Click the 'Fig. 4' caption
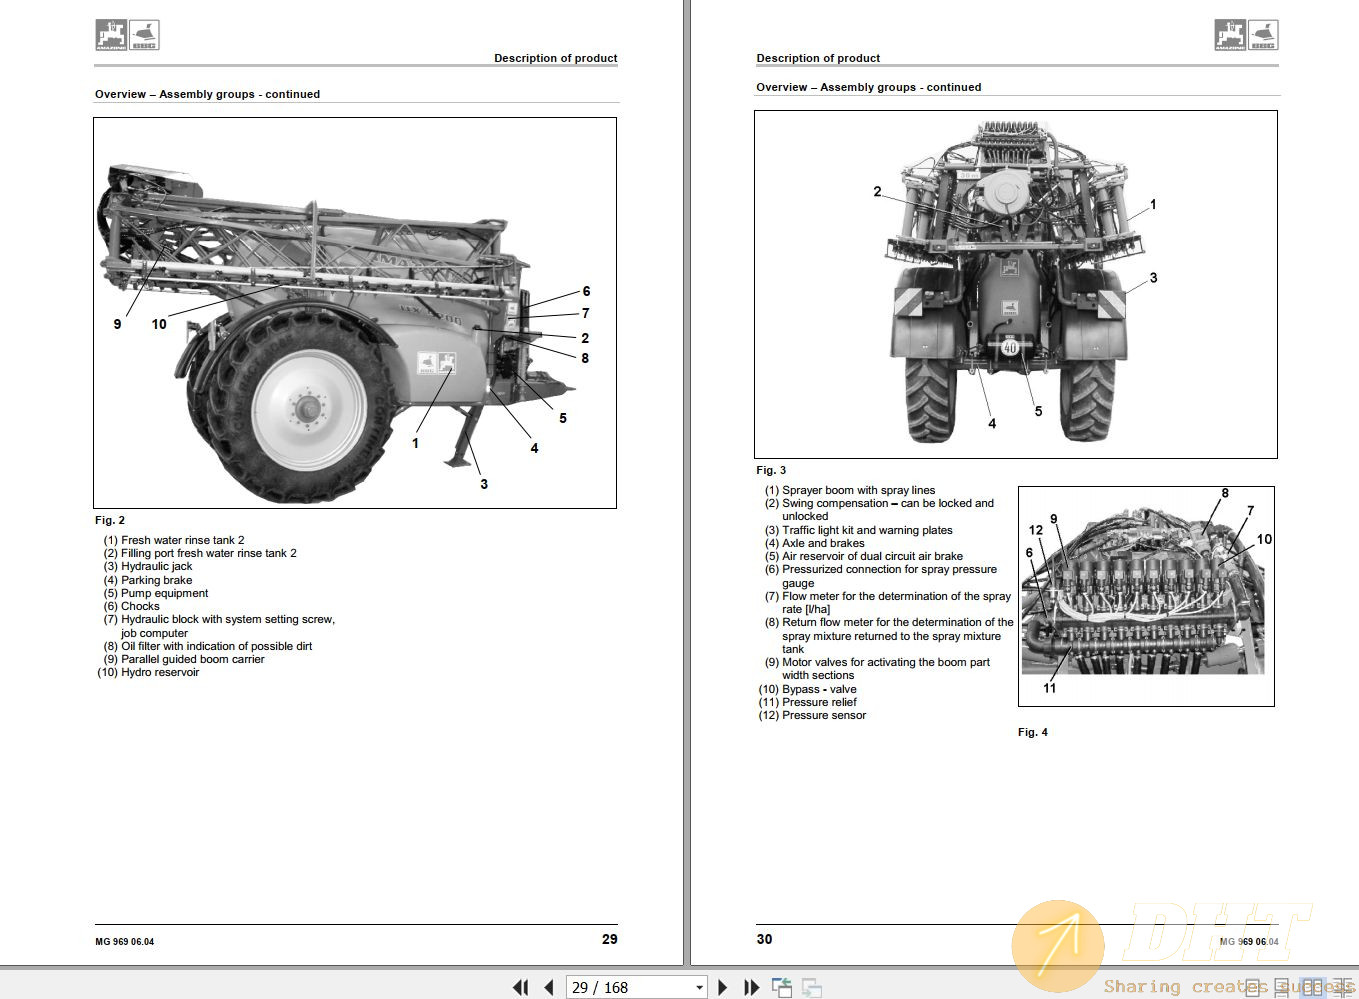This screenshot has height=999, width=1359. [1033, 732]
